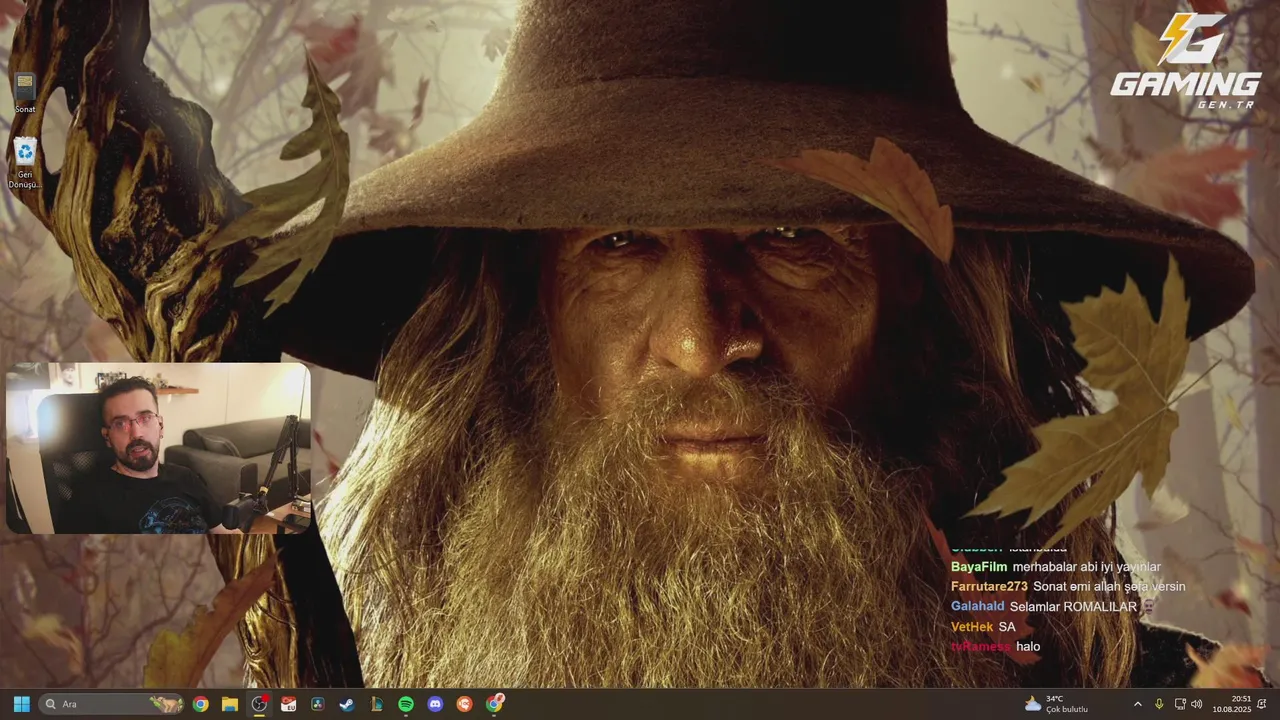The image size is (1280, 720).
Task: Launch DaVinci Resolve from the taskbar
Action: tap(318, 704)
